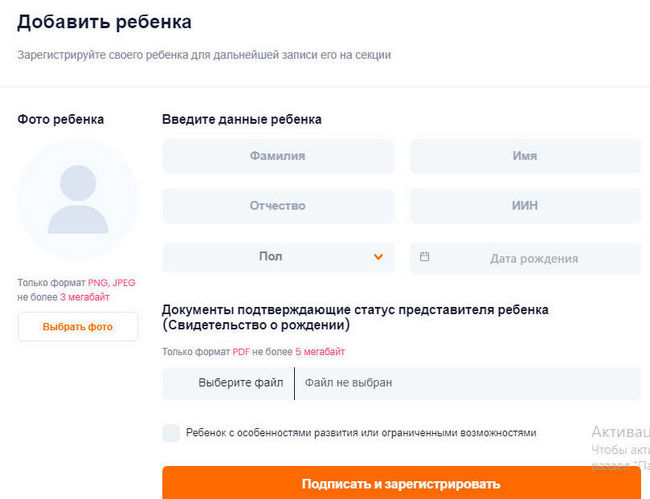Submit with Подписать и зарегистрировать button
Screen dimensions: 650x499
pyautogui.click(x=401, y=484)
